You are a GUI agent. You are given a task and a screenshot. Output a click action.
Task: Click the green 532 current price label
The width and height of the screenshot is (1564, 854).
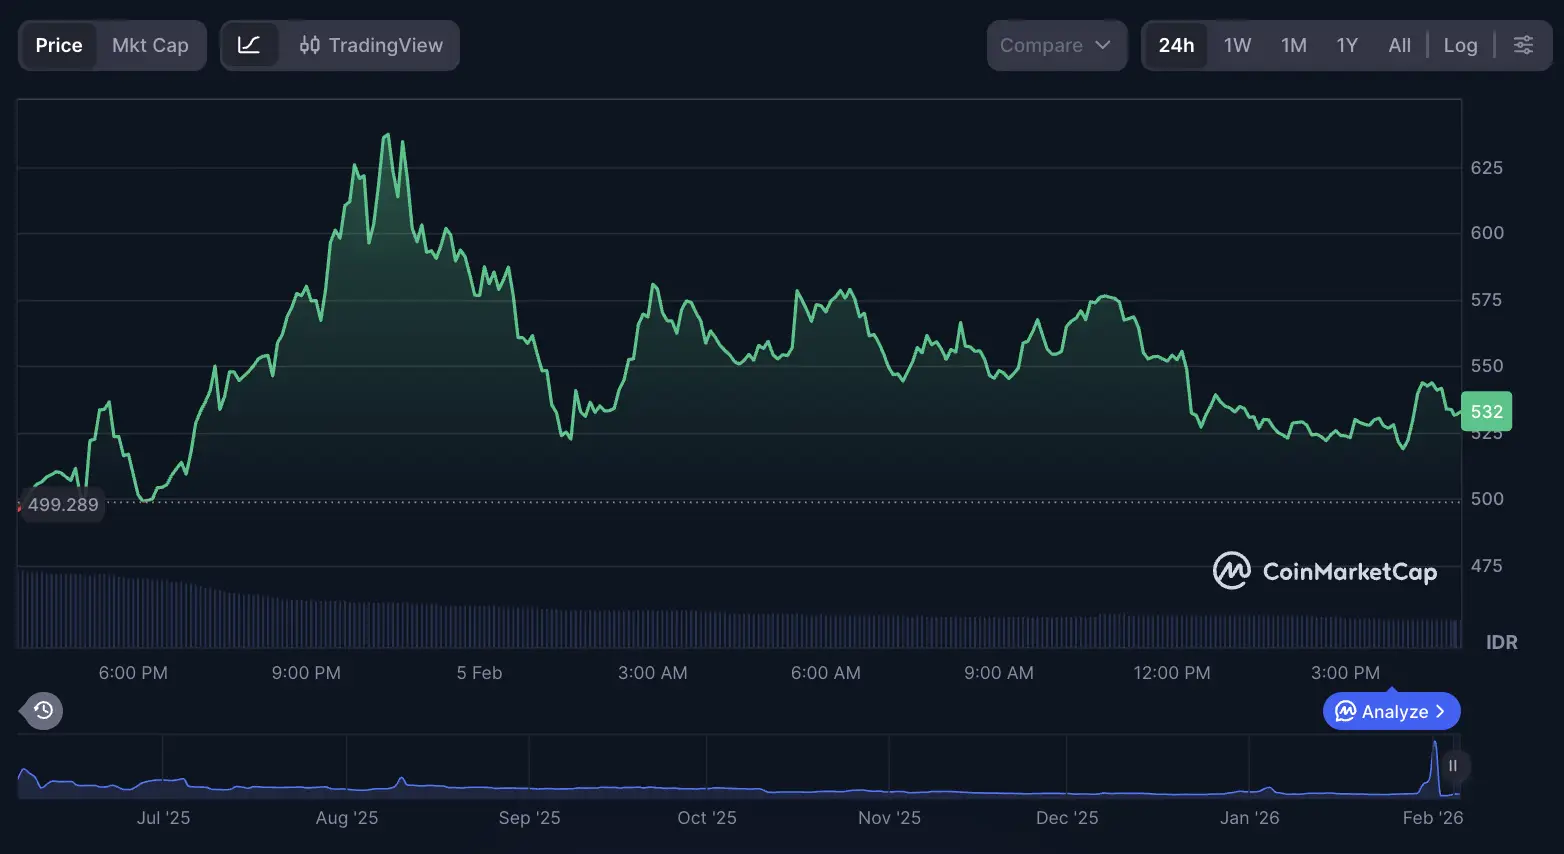[x=1487, y=411]
